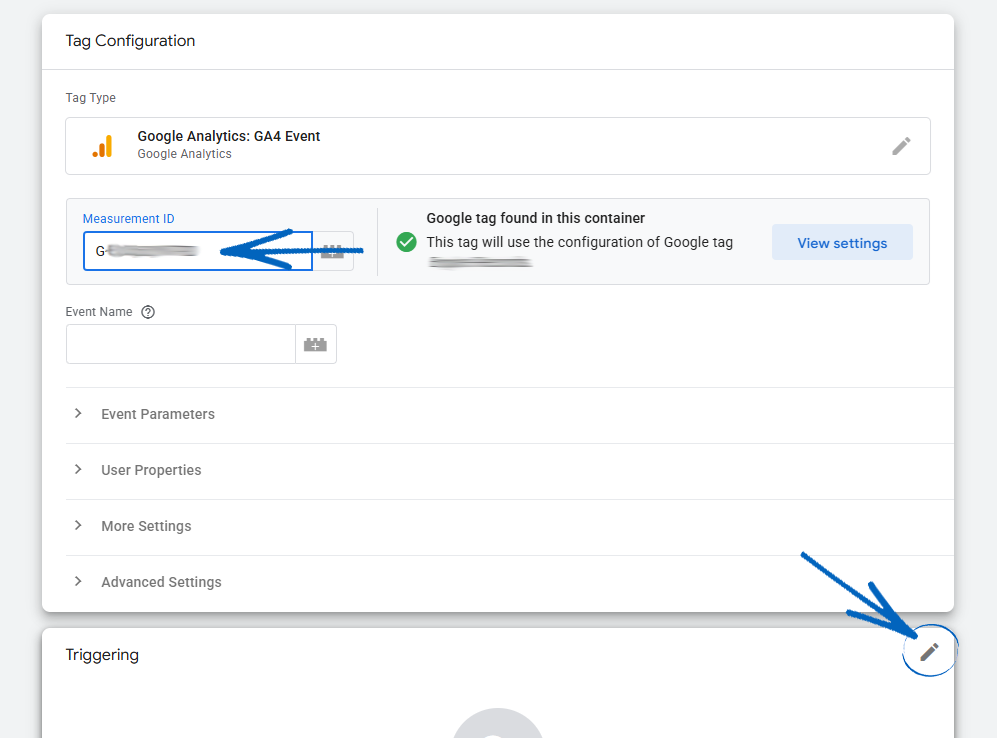The image size is (997, 738).
Task: Click the Tag Configuration heading
Action: coord(130,41)
